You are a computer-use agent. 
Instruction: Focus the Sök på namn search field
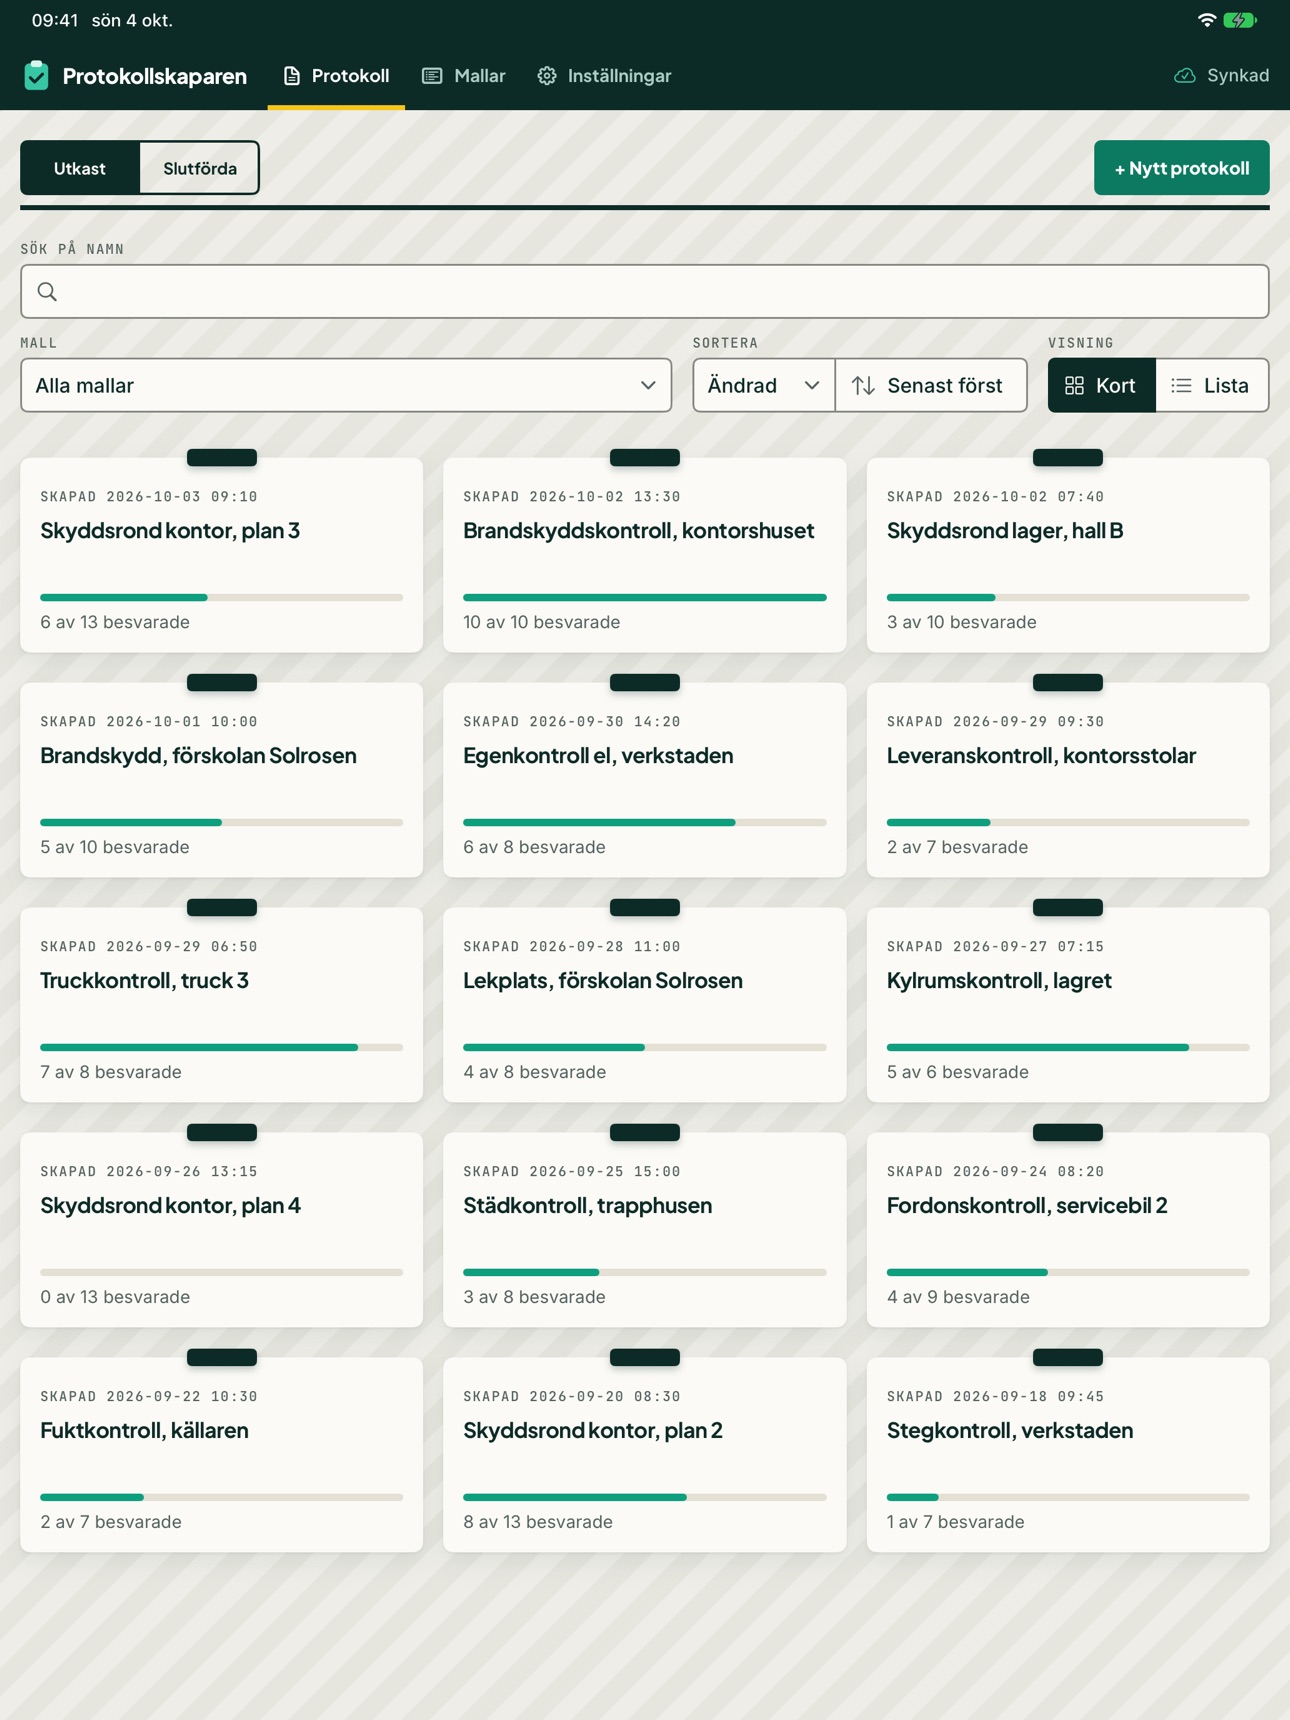(645, 292)
